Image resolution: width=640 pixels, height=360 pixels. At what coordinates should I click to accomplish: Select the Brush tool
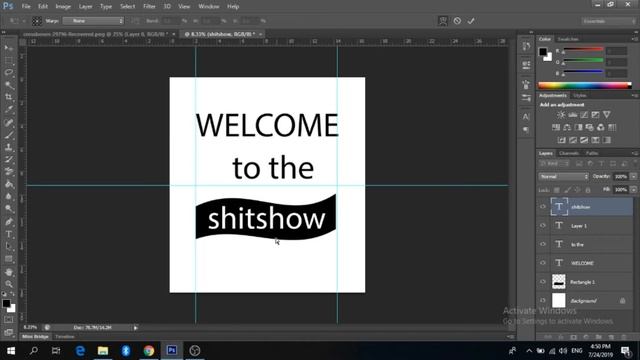pyautogui.click(x=9, y=135)
